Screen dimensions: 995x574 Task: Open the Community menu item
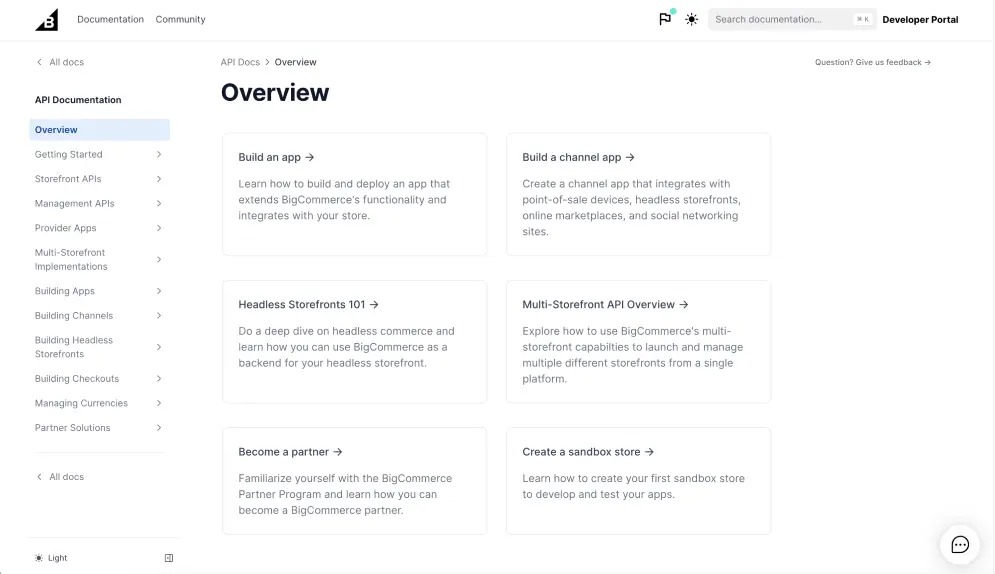[x=180, y=19]
